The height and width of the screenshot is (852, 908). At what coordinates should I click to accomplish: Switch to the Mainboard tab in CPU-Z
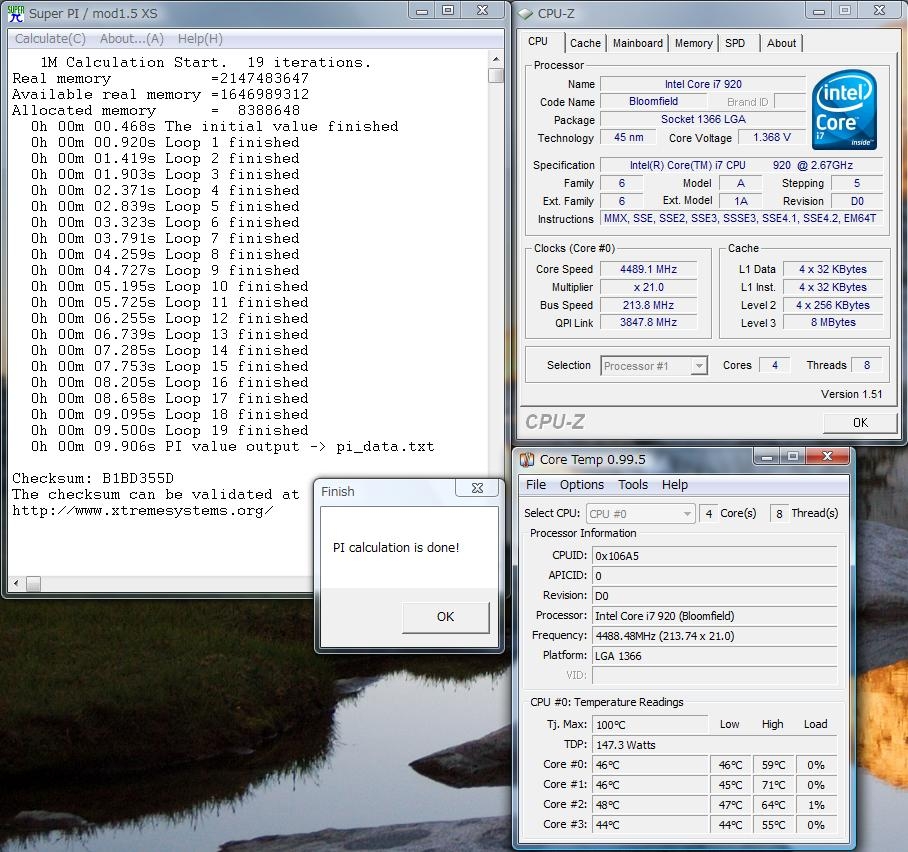pos(637,43)
